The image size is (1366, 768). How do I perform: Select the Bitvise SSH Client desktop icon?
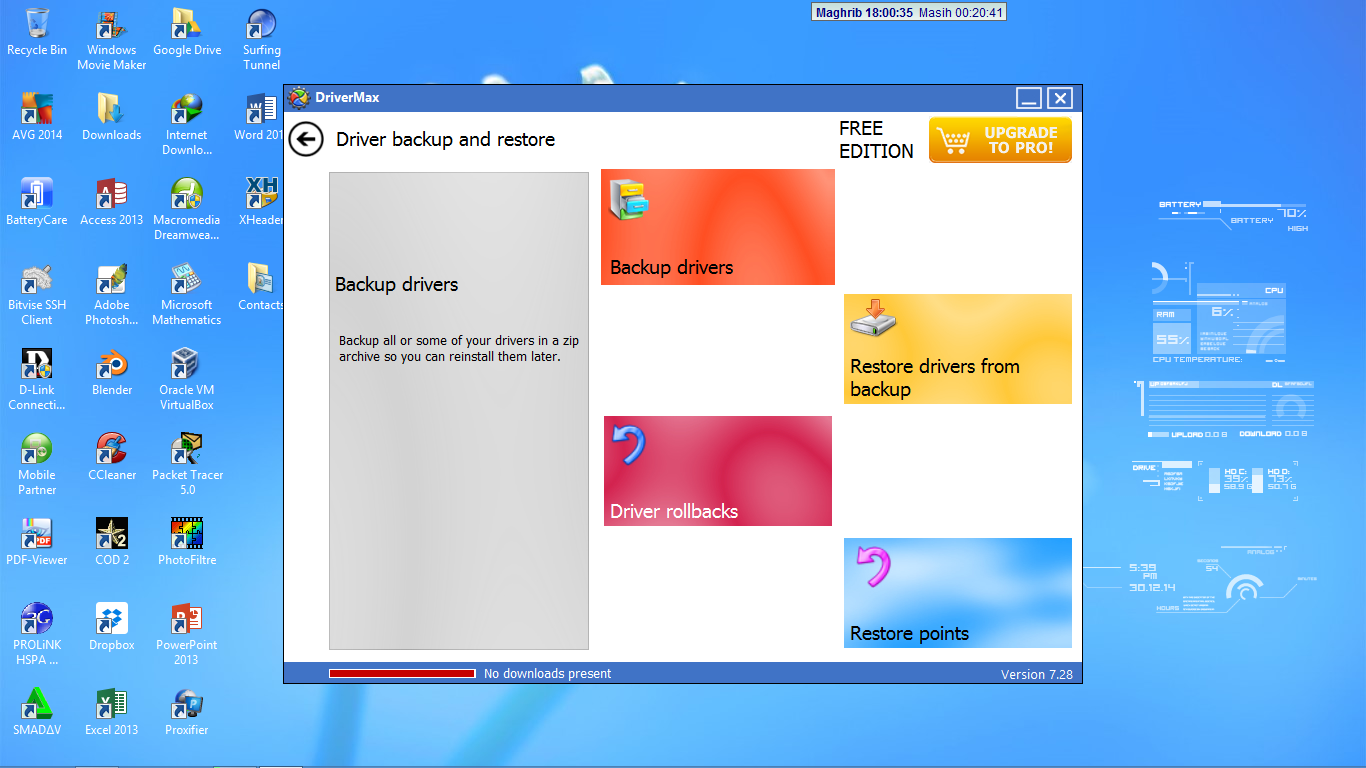tap(37, 295)
